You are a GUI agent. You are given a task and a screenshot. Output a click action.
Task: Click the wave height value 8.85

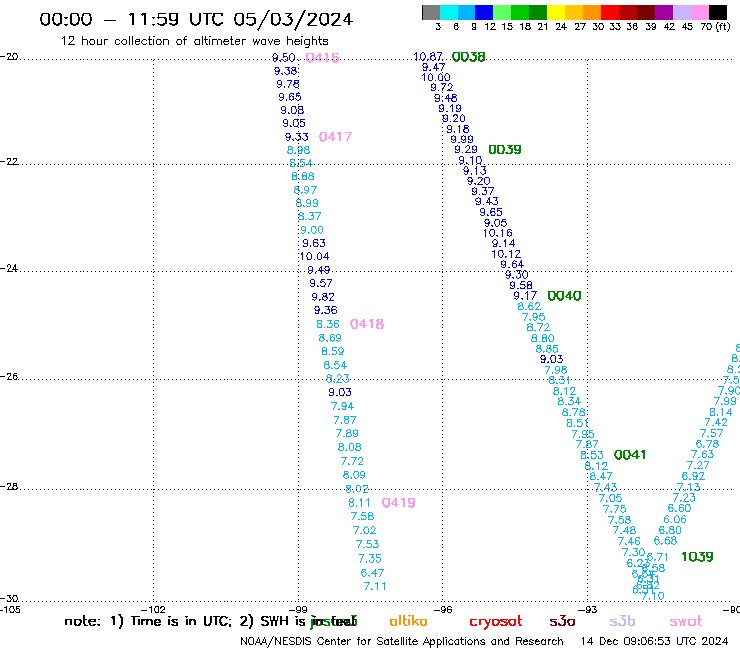point(547,349)
